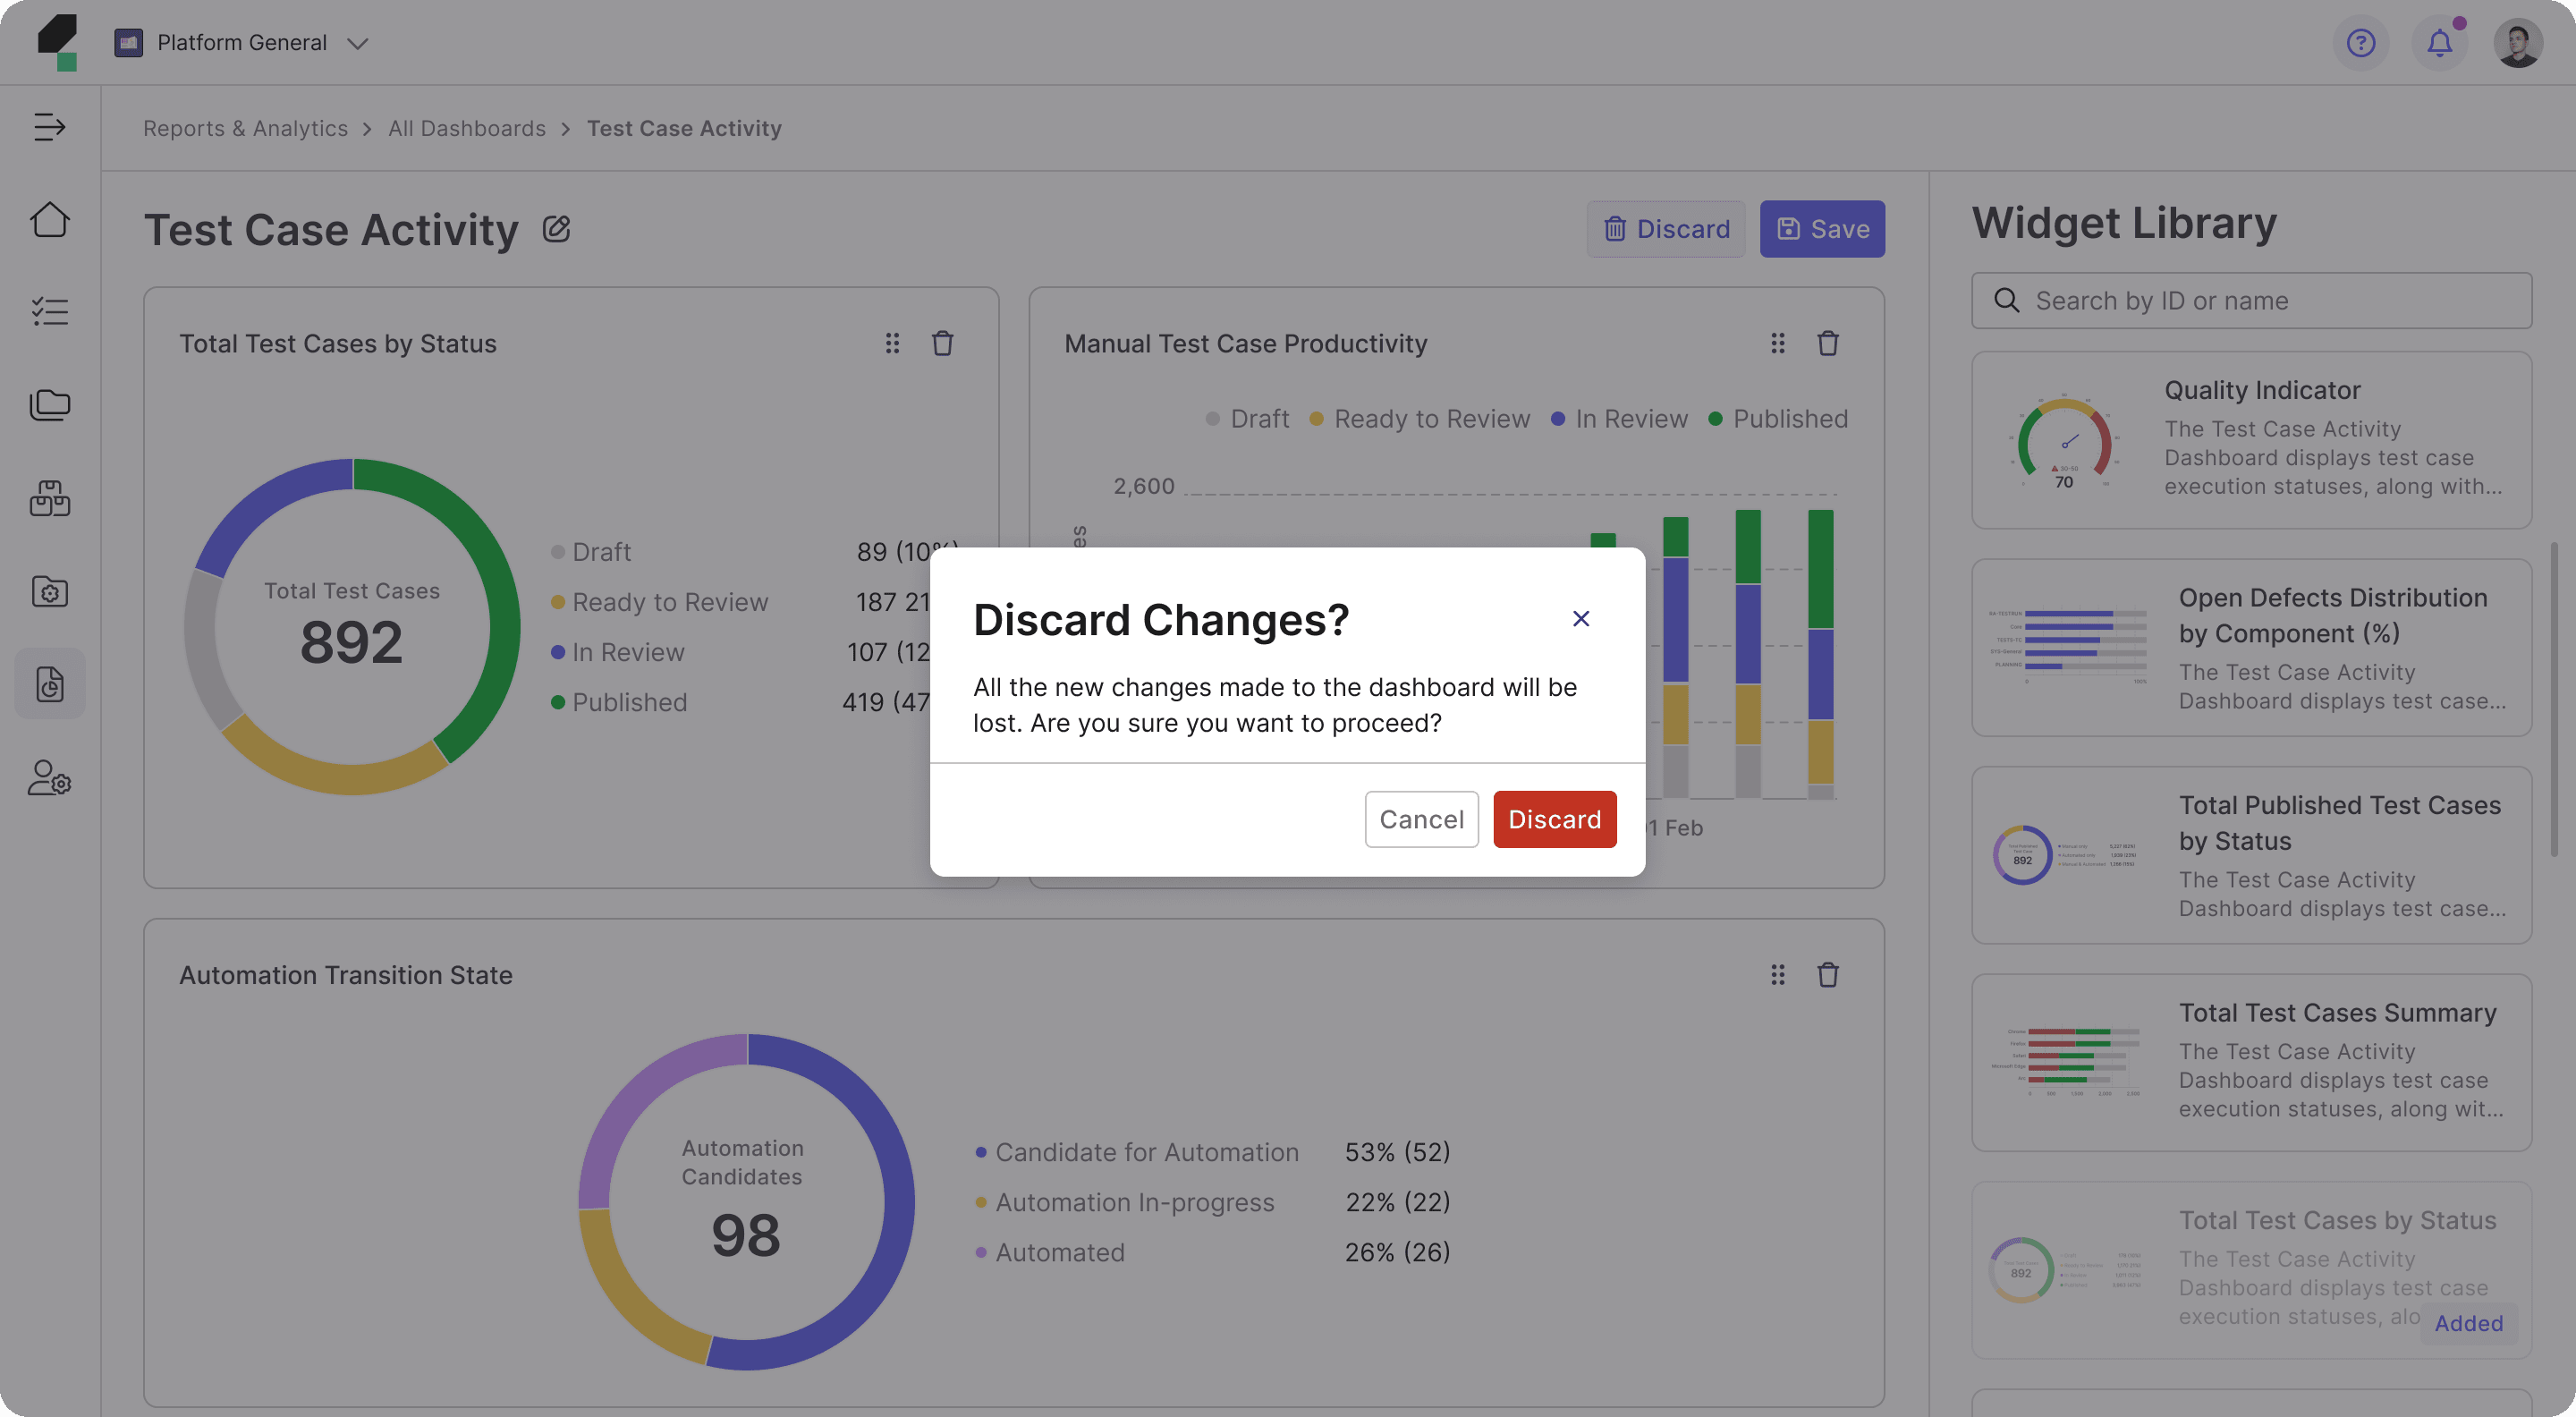Click the user profile avatar
This screenshot has width=2576, height=1417.
coord(2517,43)
